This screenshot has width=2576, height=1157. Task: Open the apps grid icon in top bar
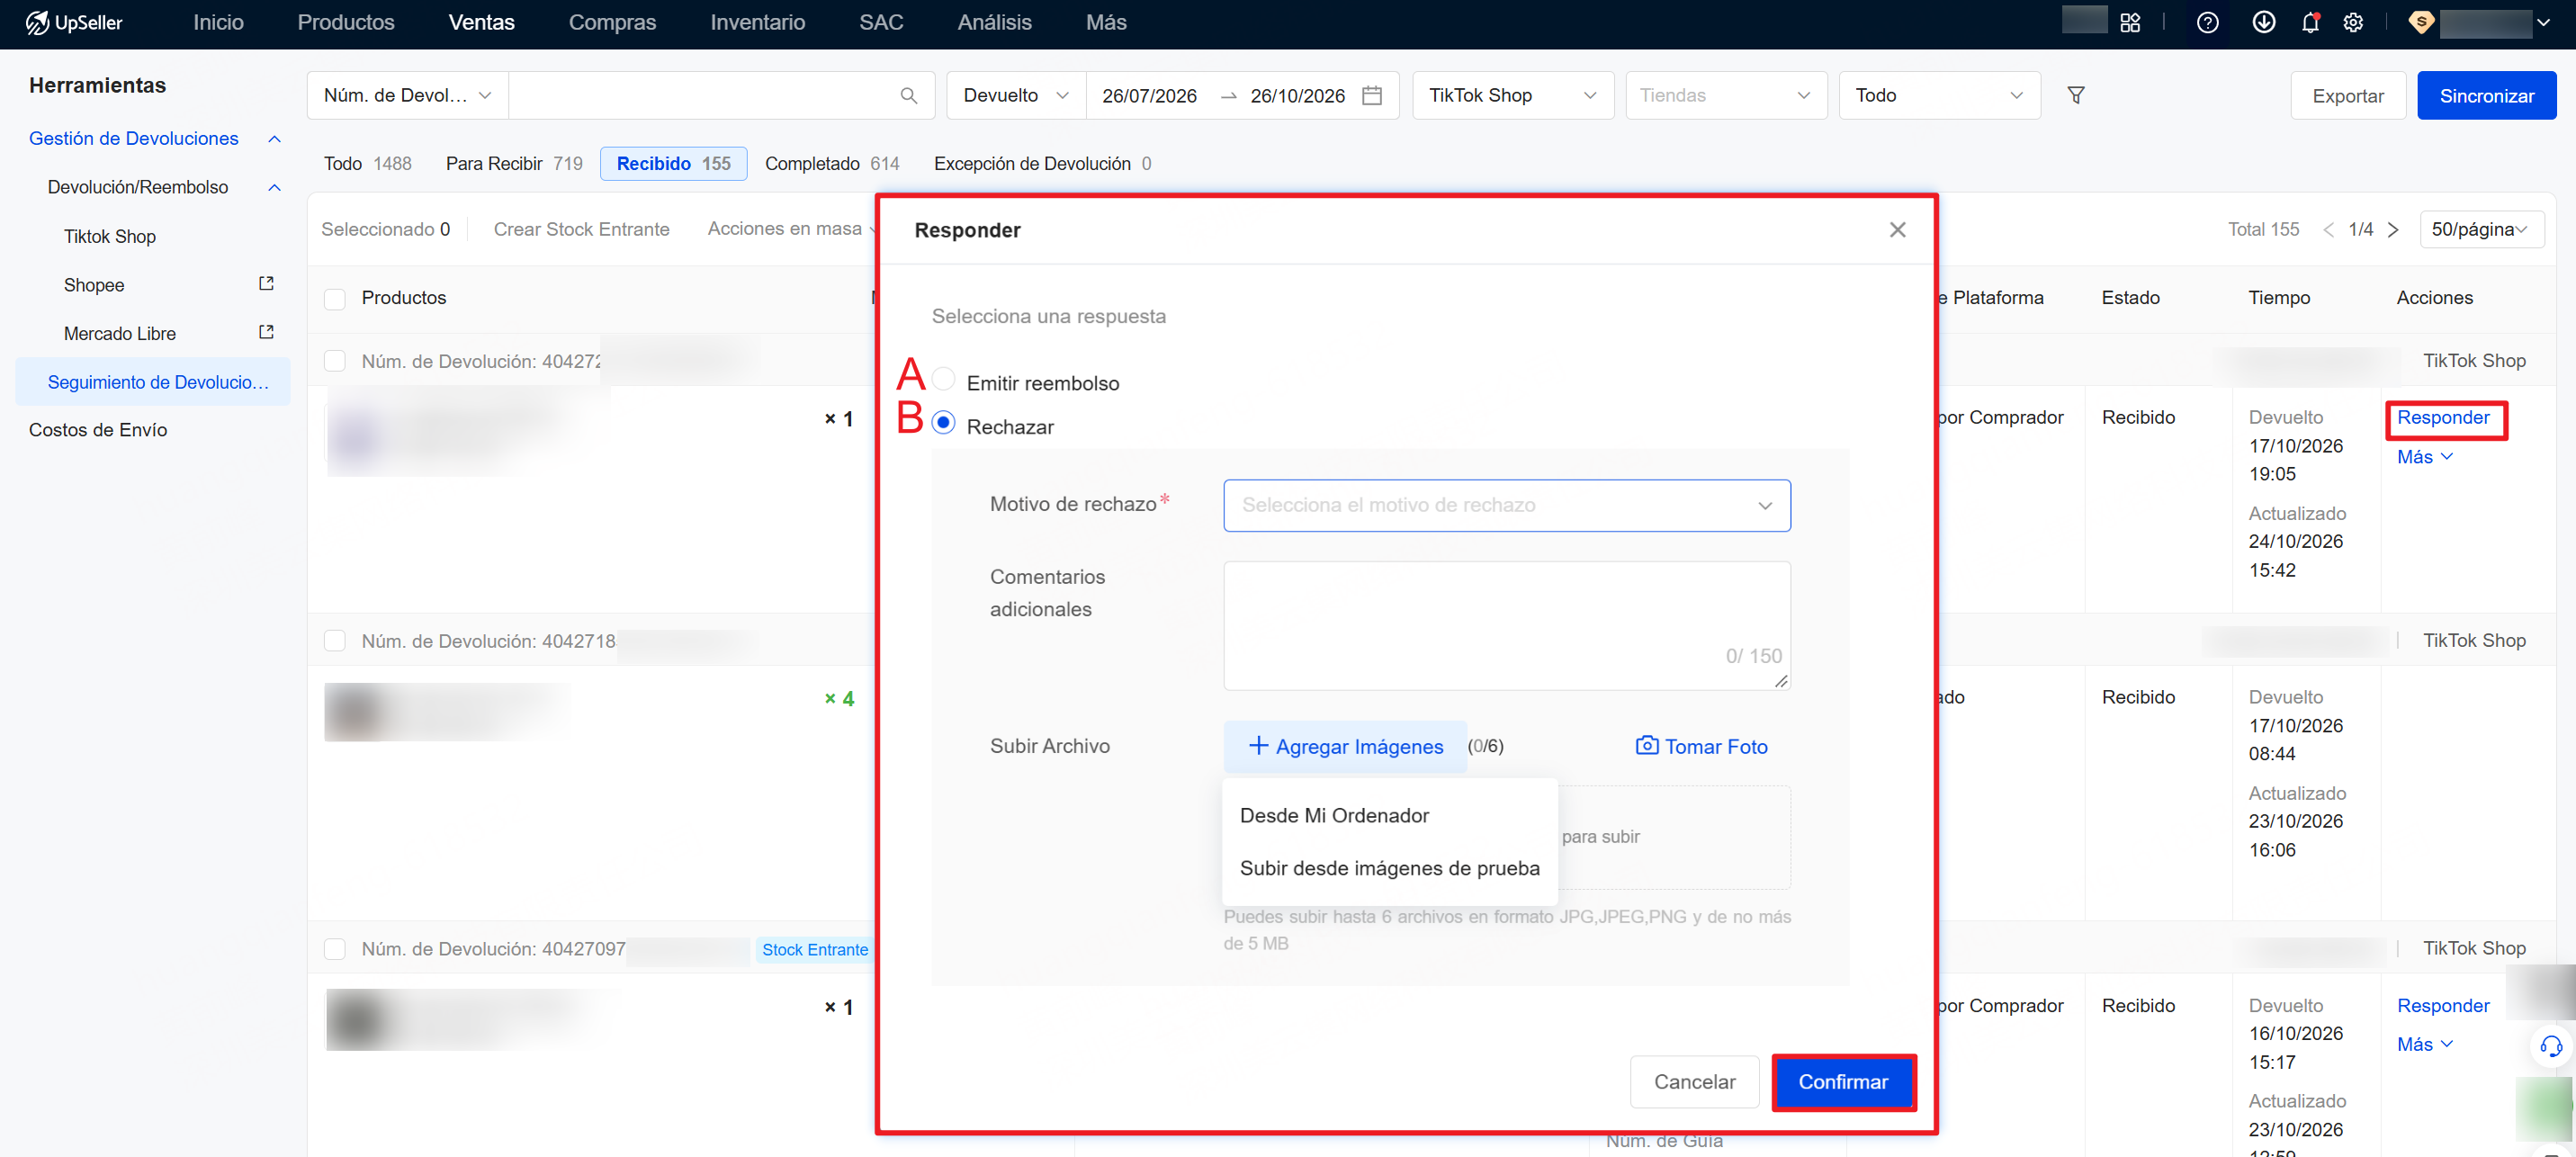2130,22
